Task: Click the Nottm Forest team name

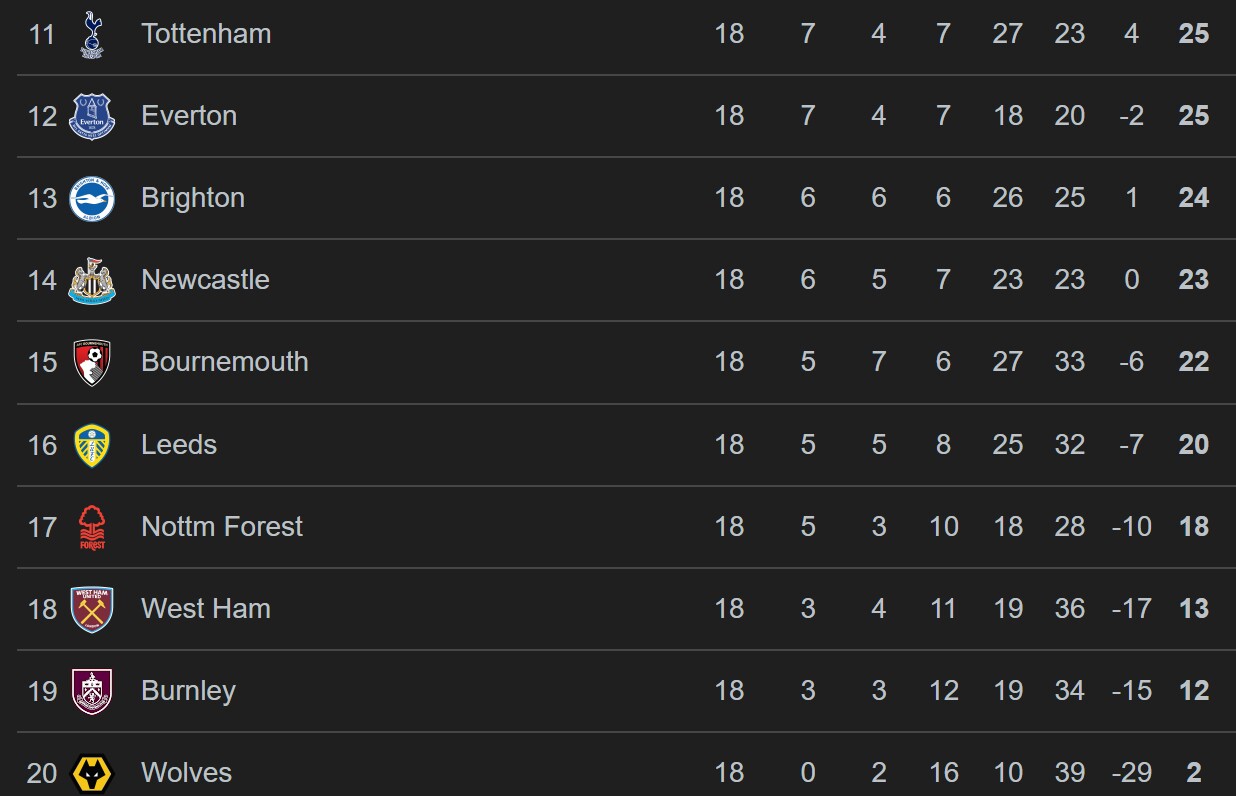Action: [x=222, y=527]
